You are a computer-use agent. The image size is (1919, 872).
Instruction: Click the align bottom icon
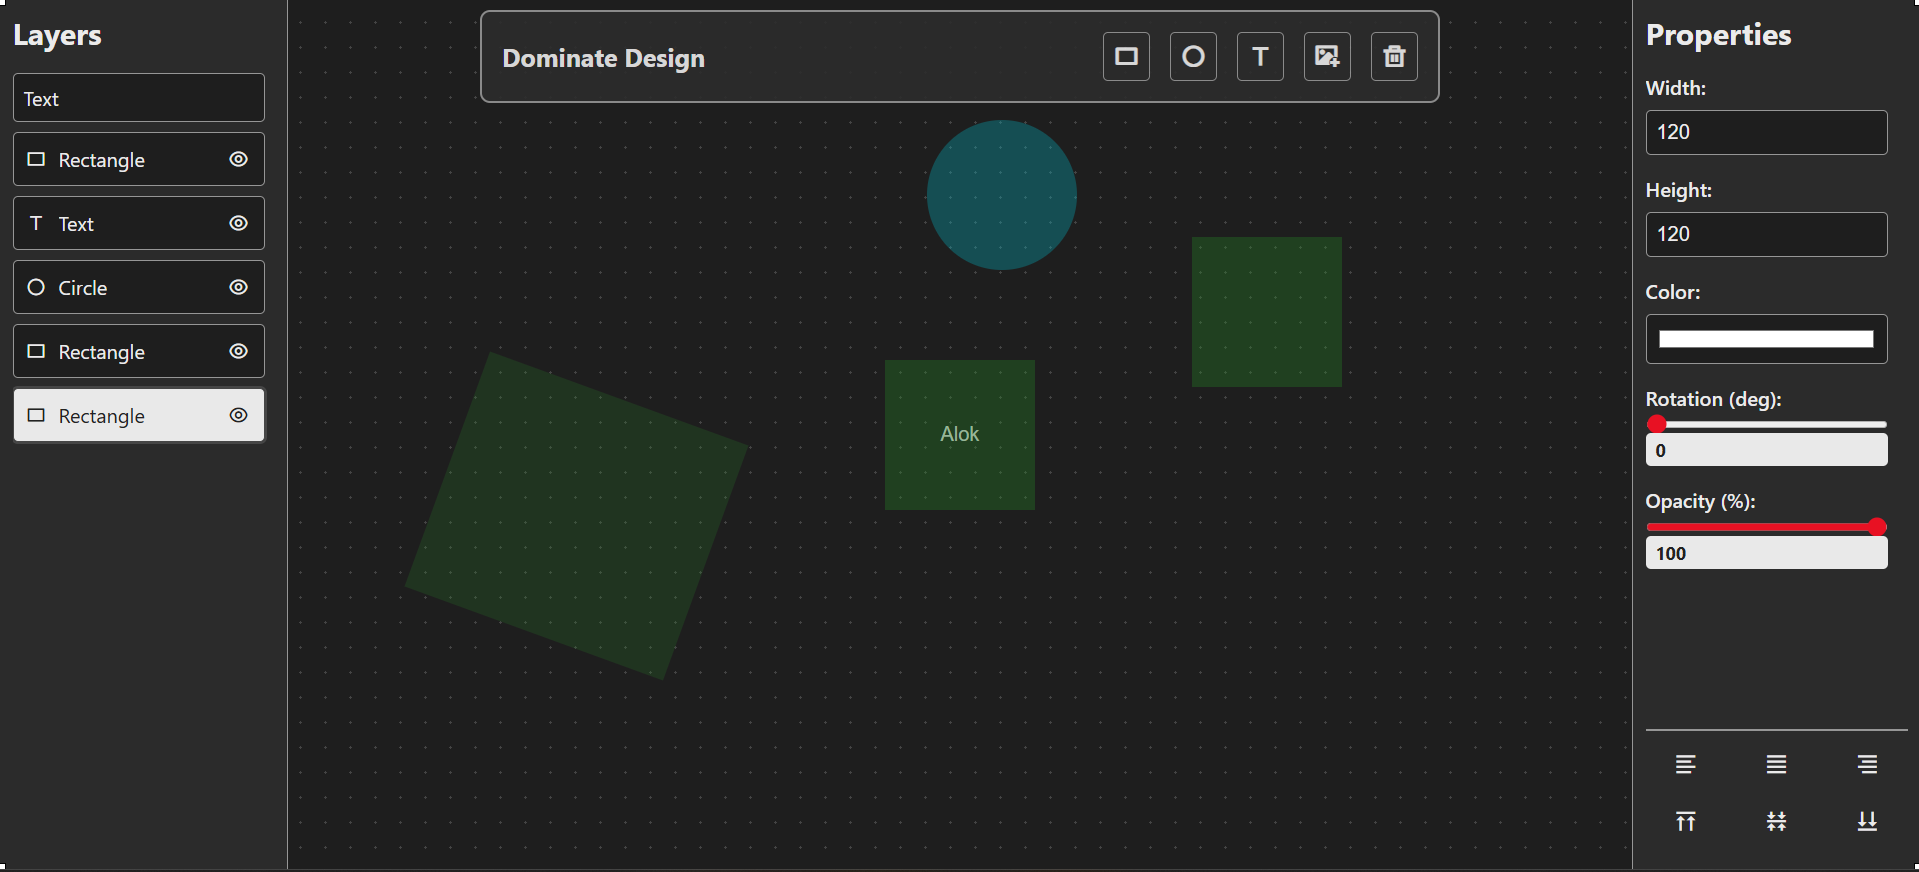pos(1867,822)
